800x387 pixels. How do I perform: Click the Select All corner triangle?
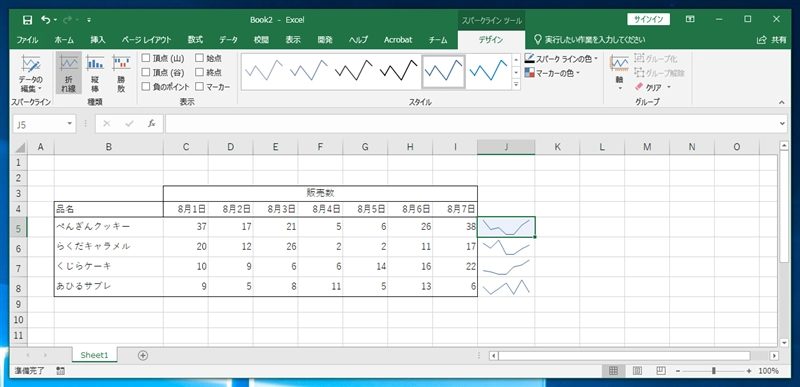tap(19, 147)
